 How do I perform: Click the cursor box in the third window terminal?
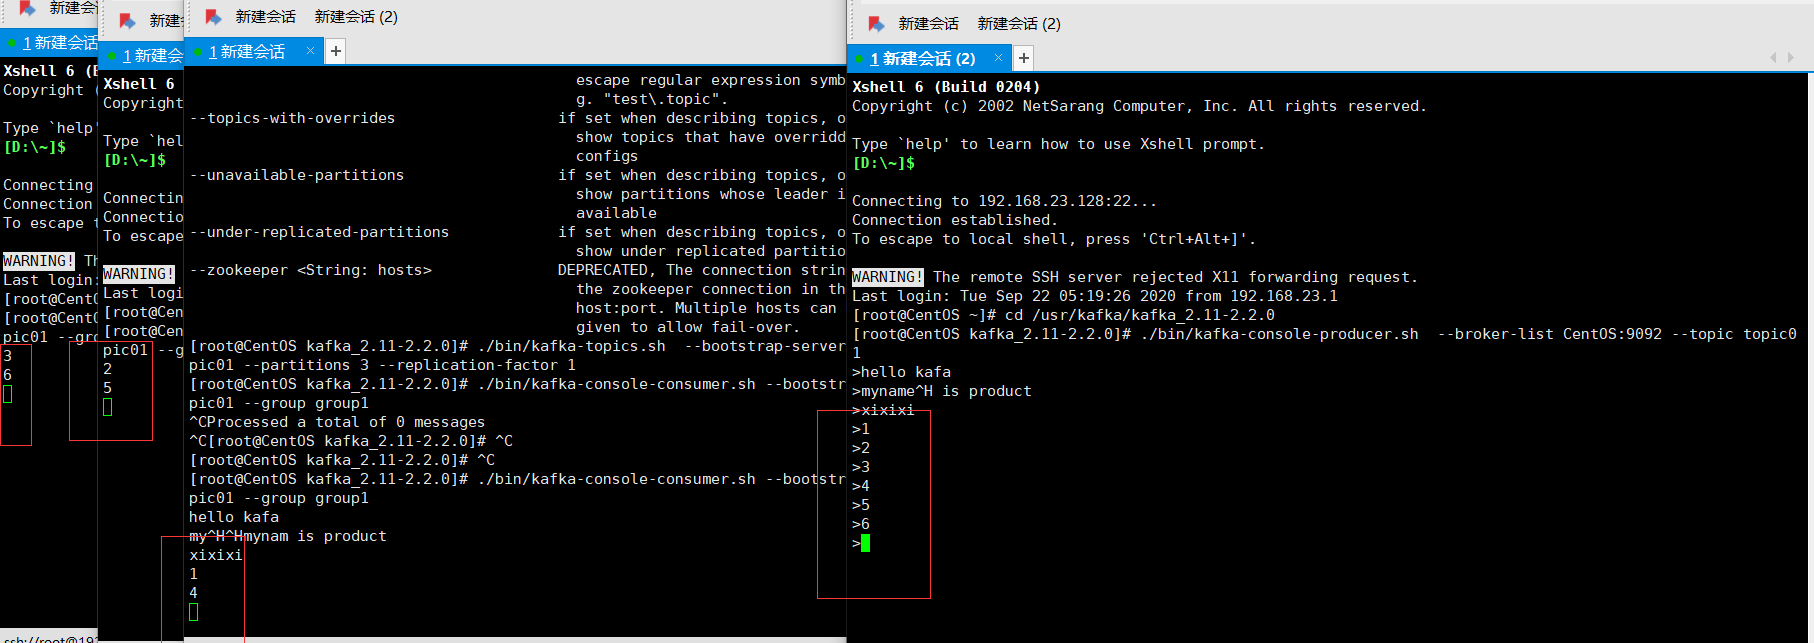193,612
